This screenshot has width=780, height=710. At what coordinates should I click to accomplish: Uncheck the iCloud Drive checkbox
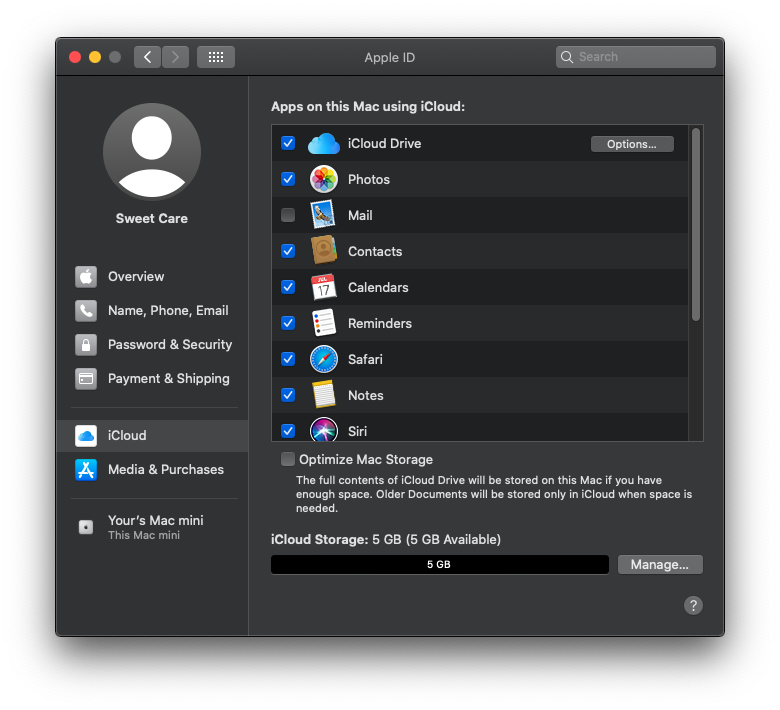pos(288,143)
